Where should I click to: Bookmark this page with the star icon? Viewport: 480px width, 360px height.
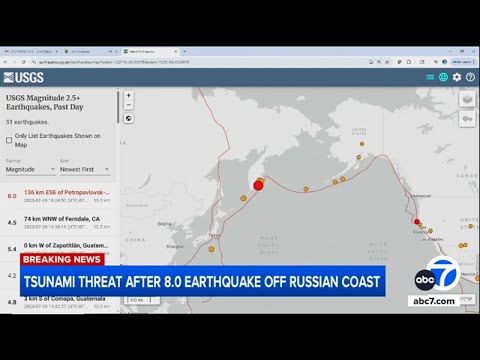click(x=387, y=62)
